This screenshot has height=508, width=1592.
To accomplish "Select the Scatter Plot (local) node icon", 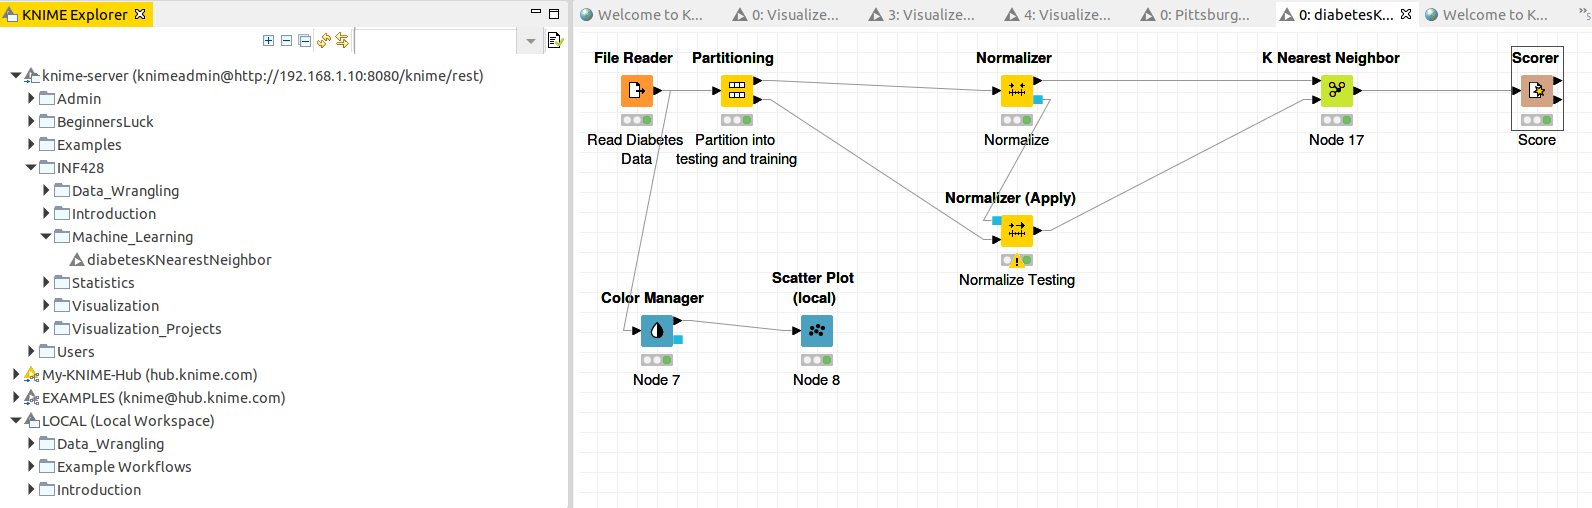I will coord(816,331).
